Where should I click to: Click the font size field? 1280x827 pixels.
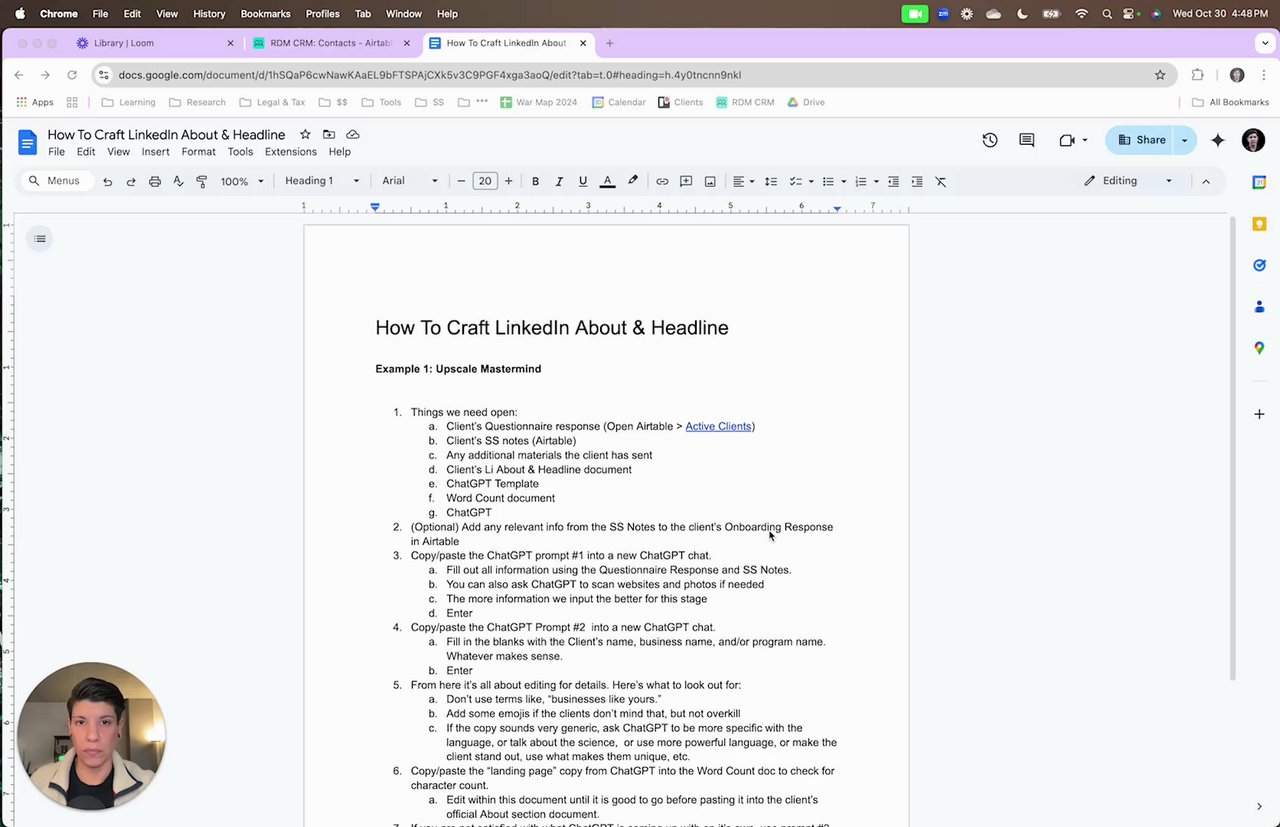click(x=485, y=181)
